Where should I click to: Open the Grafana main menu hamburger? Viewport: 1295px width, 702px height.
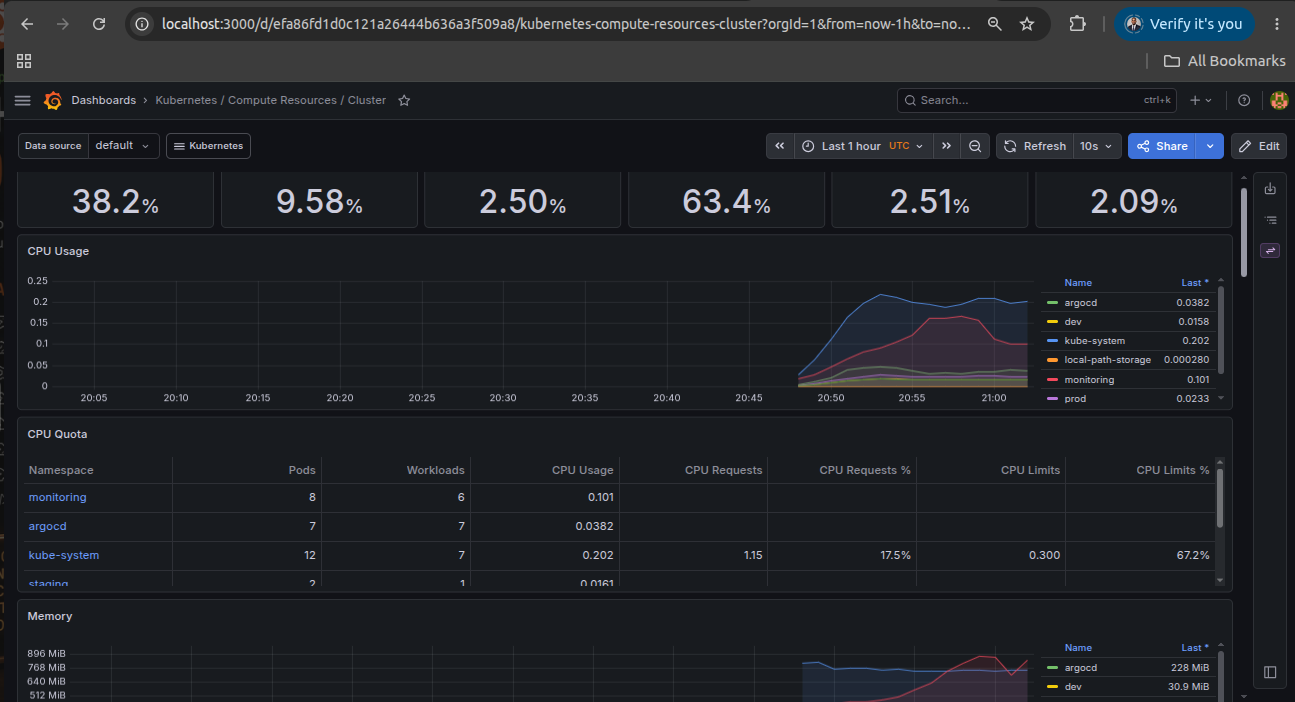coord(23,100)
